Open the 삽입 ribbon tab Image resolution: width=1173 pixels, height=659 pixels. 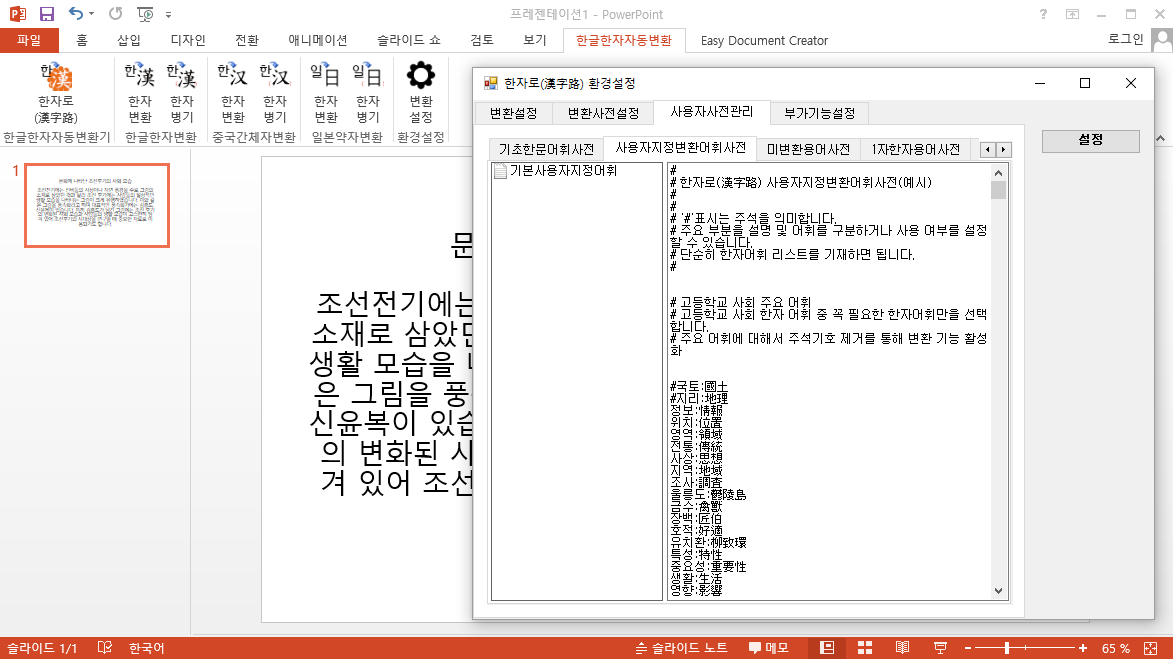coord(129,41)
